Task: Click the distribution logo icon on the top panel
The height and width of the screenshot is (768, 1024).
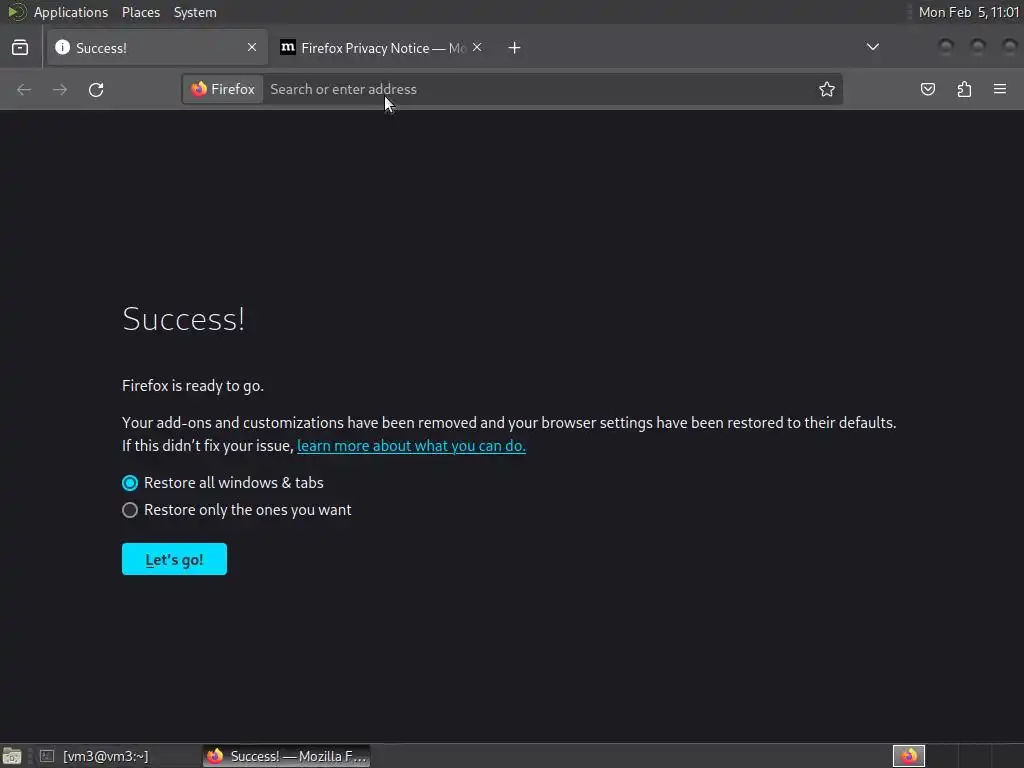Action: 17,12
